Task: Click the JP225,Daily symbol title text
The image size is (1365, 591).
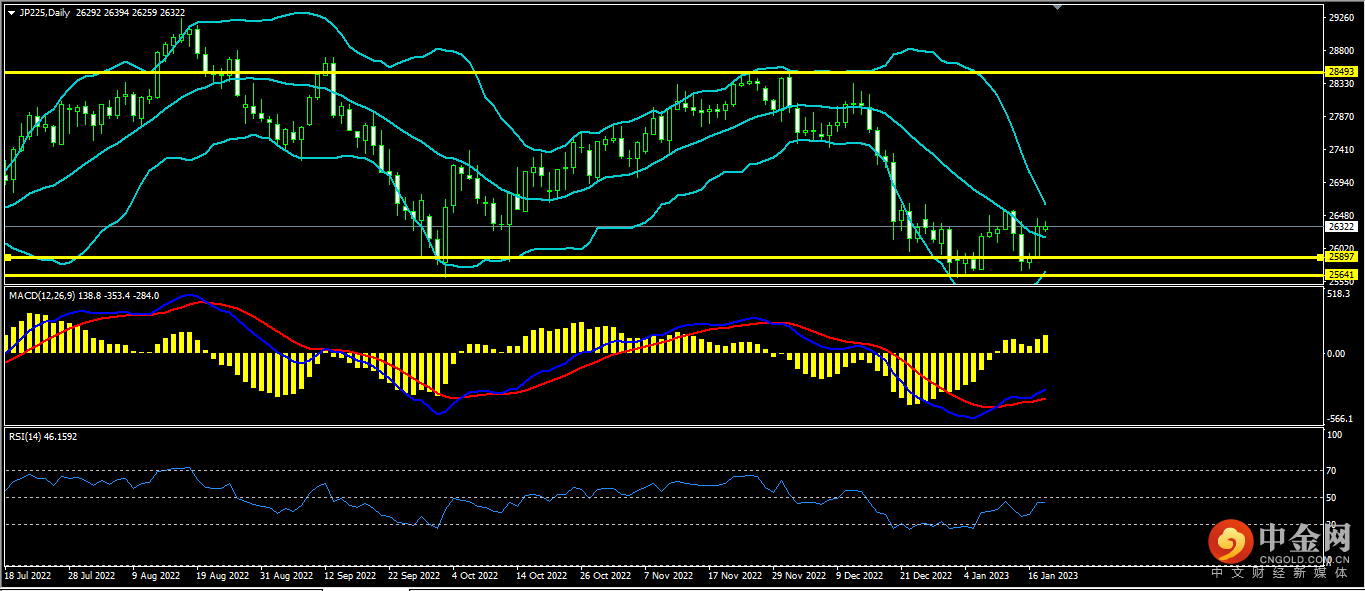Action: tap(45, 13)
